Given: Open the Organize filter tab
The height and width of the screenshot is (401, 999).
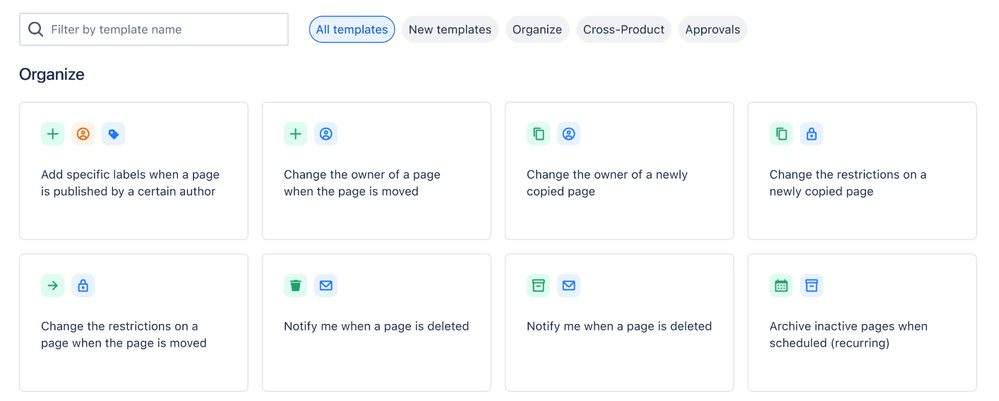Looking at the screenshot, I should pyautogui.click(x=537, y=29).
